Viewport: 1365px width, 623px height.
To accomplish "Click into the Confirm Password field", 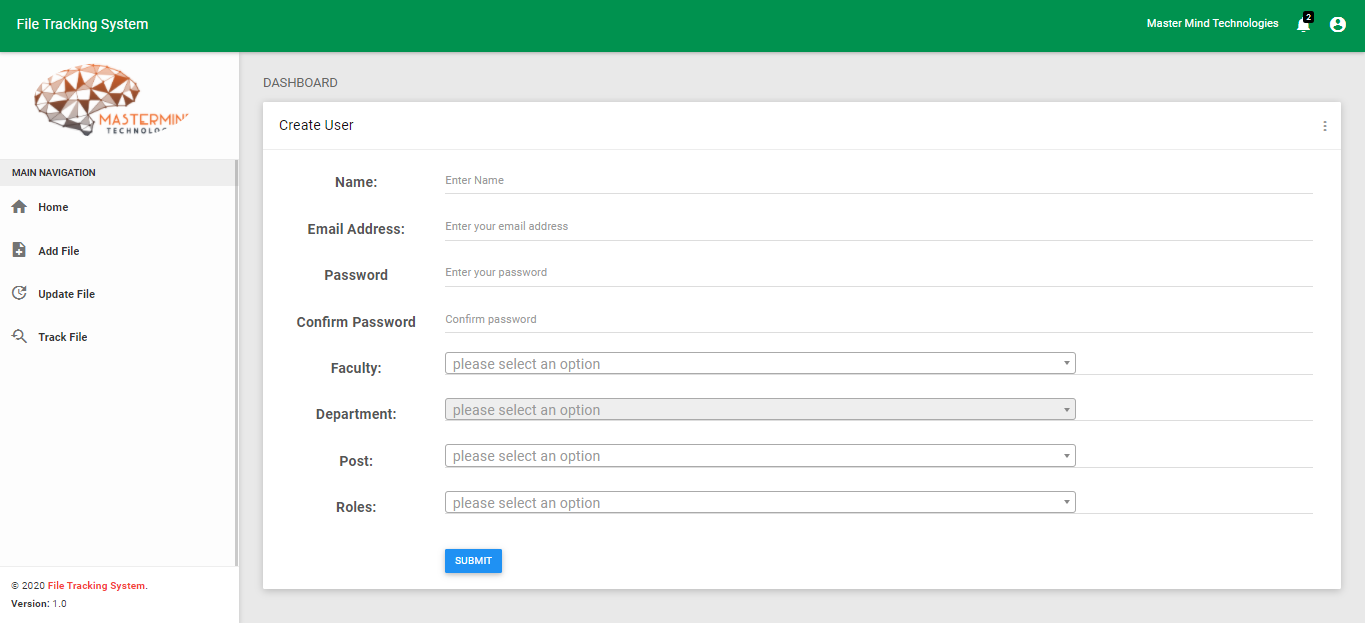I will pyautogui.click(x=877, y=320).
